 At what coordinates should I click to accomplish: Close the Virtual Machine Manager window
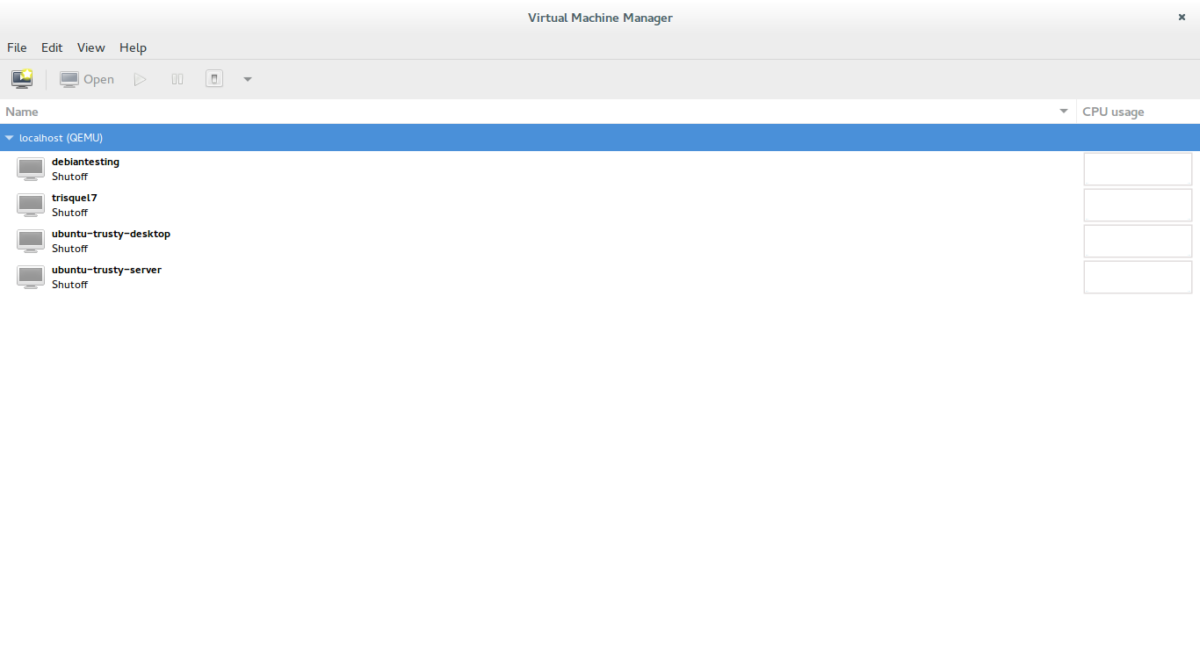[1182, 17]
